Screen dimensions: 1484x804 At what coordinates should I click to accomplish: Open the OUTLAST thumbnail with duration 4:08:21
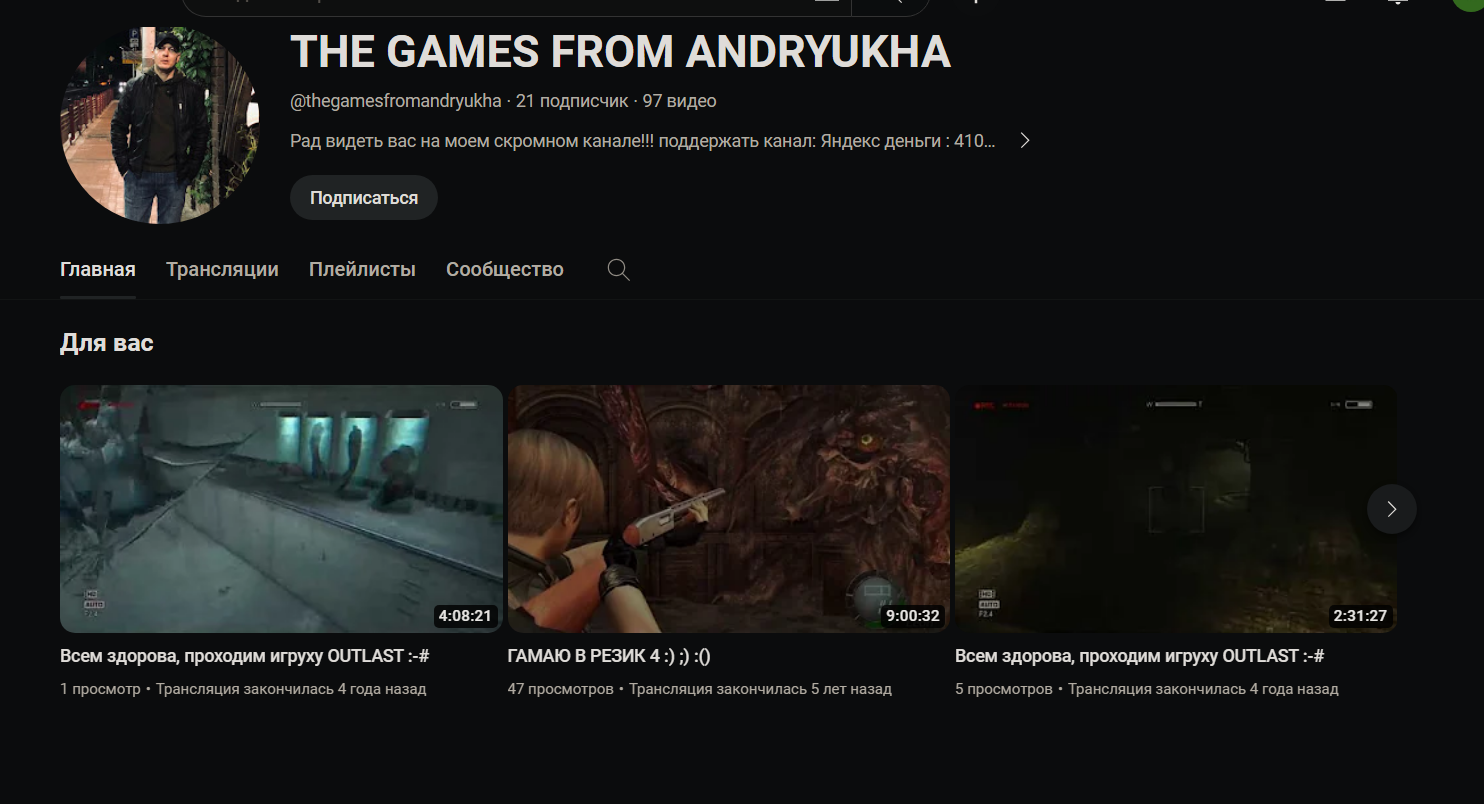[x=281, y=509]
